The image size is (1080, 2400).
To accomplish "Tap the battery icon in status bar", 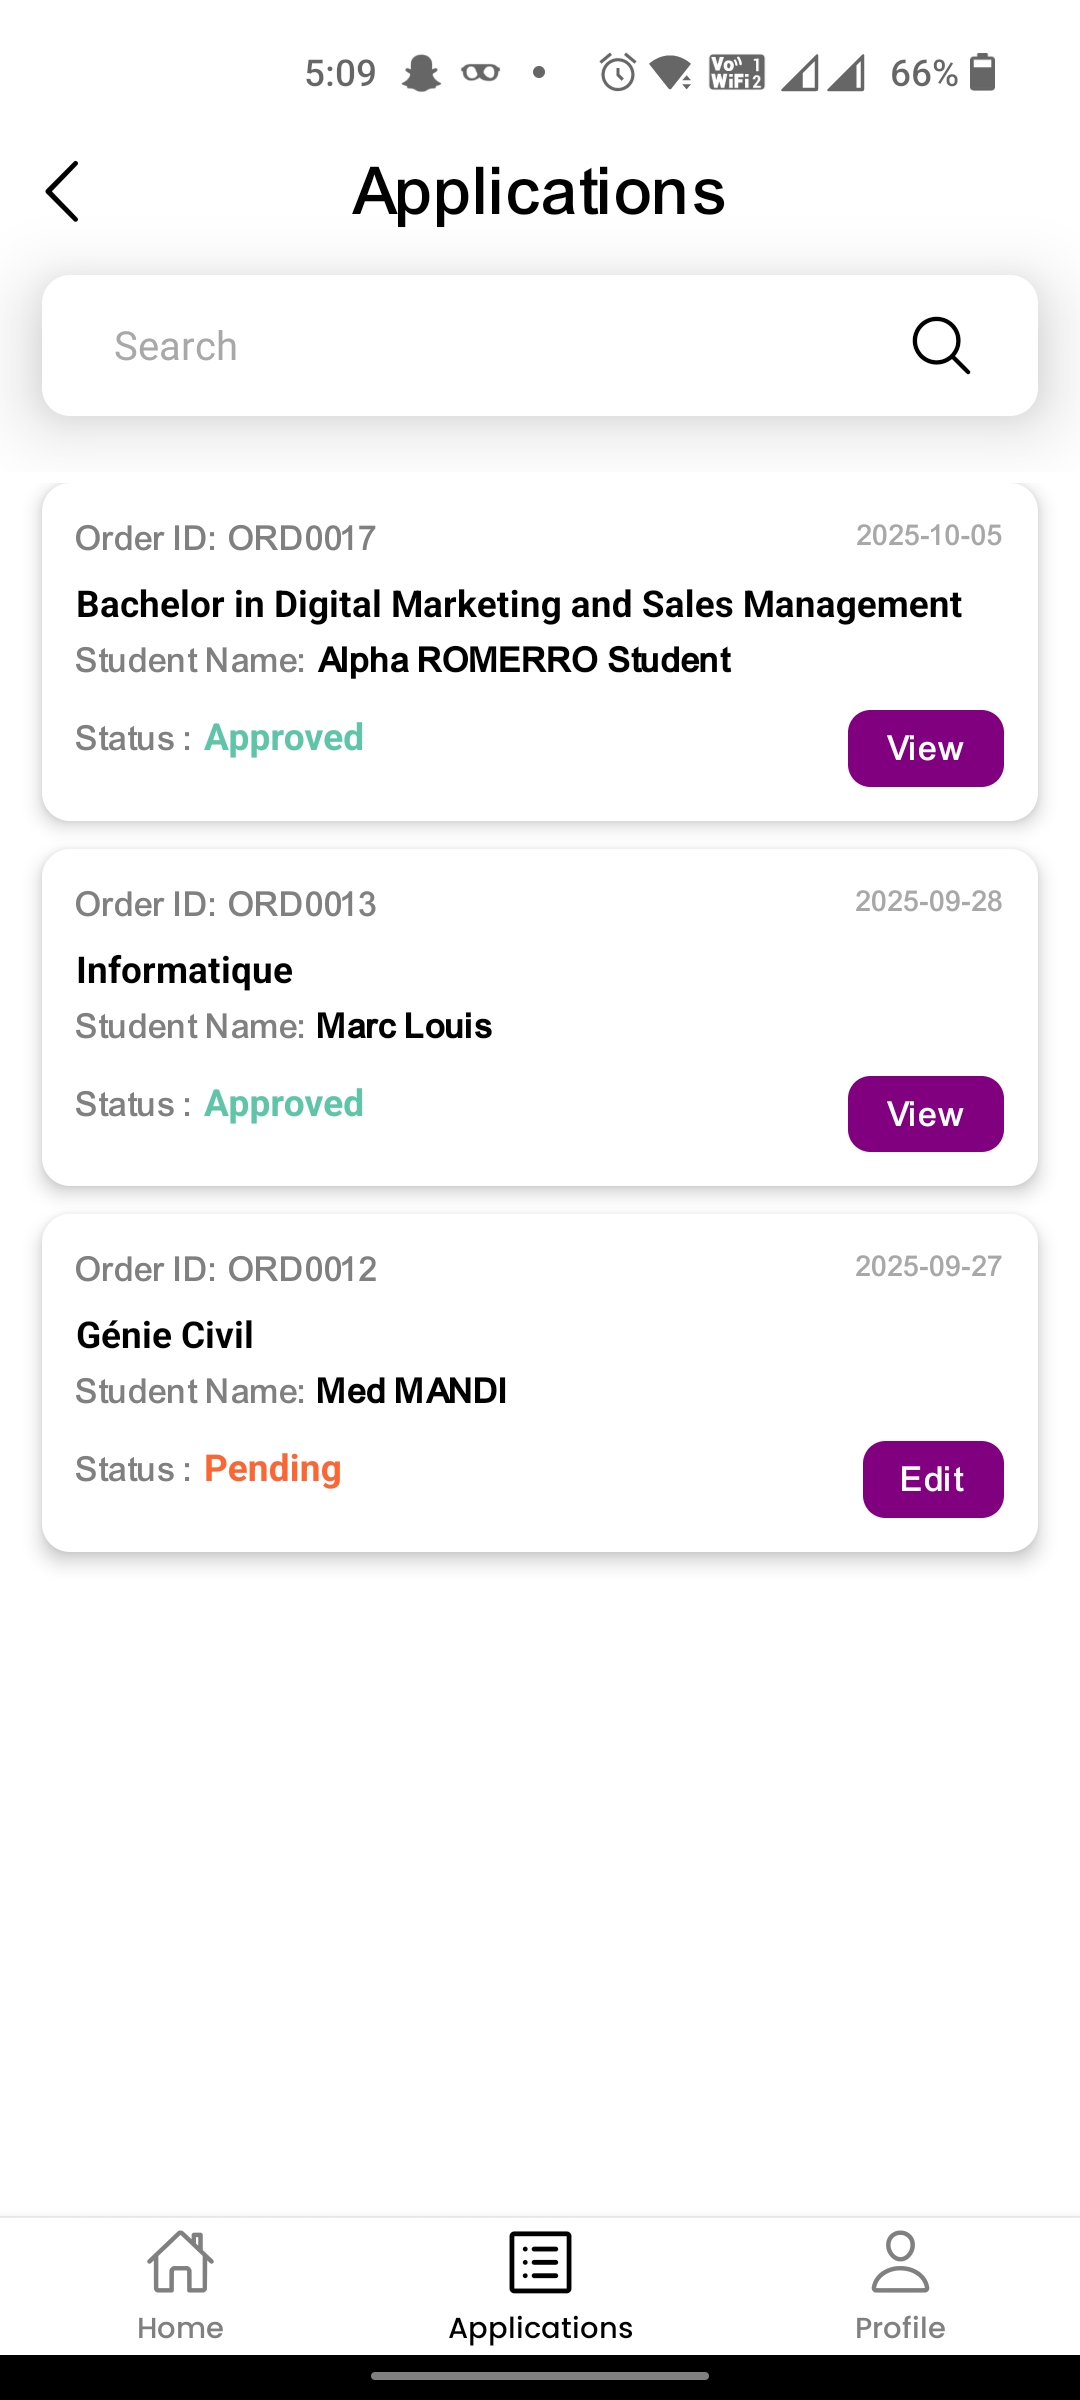I will click(983, 73).
